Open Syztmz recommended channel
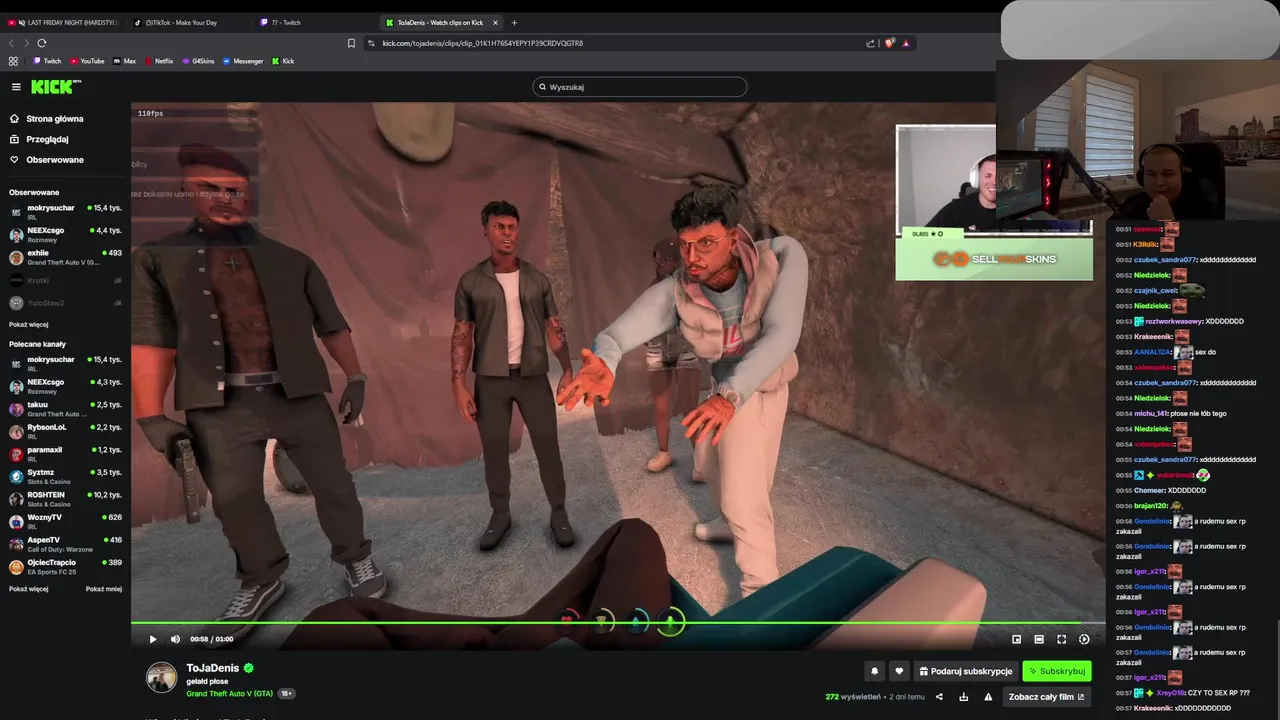1280x720 pixels. click(65, 476)
